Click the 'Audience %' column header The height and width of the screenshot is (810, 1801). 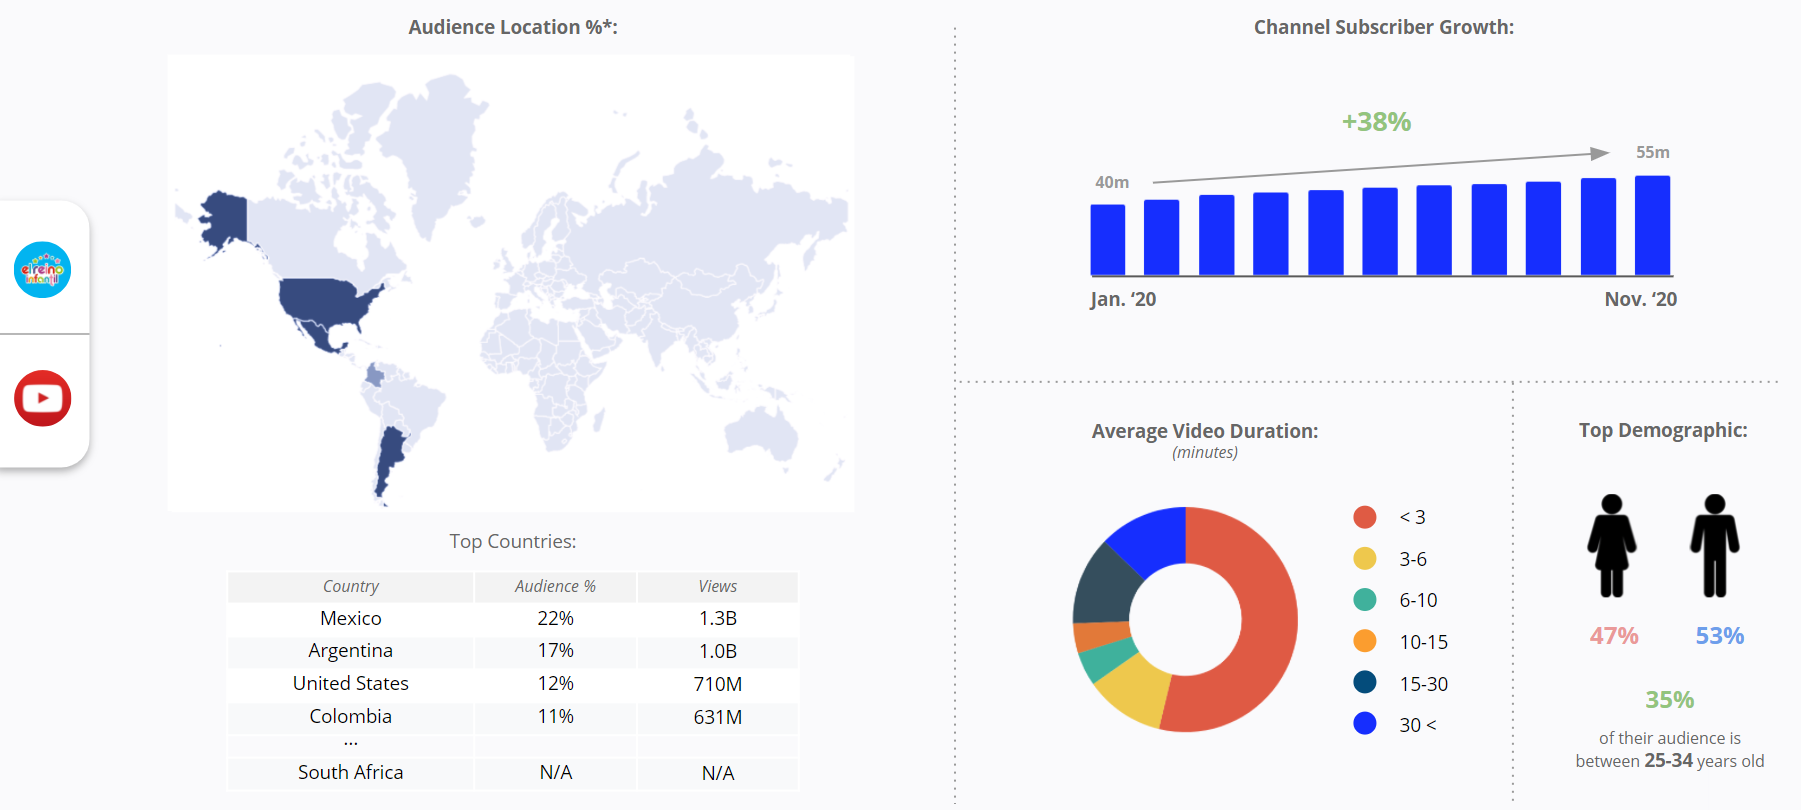(x=555, y=587)
